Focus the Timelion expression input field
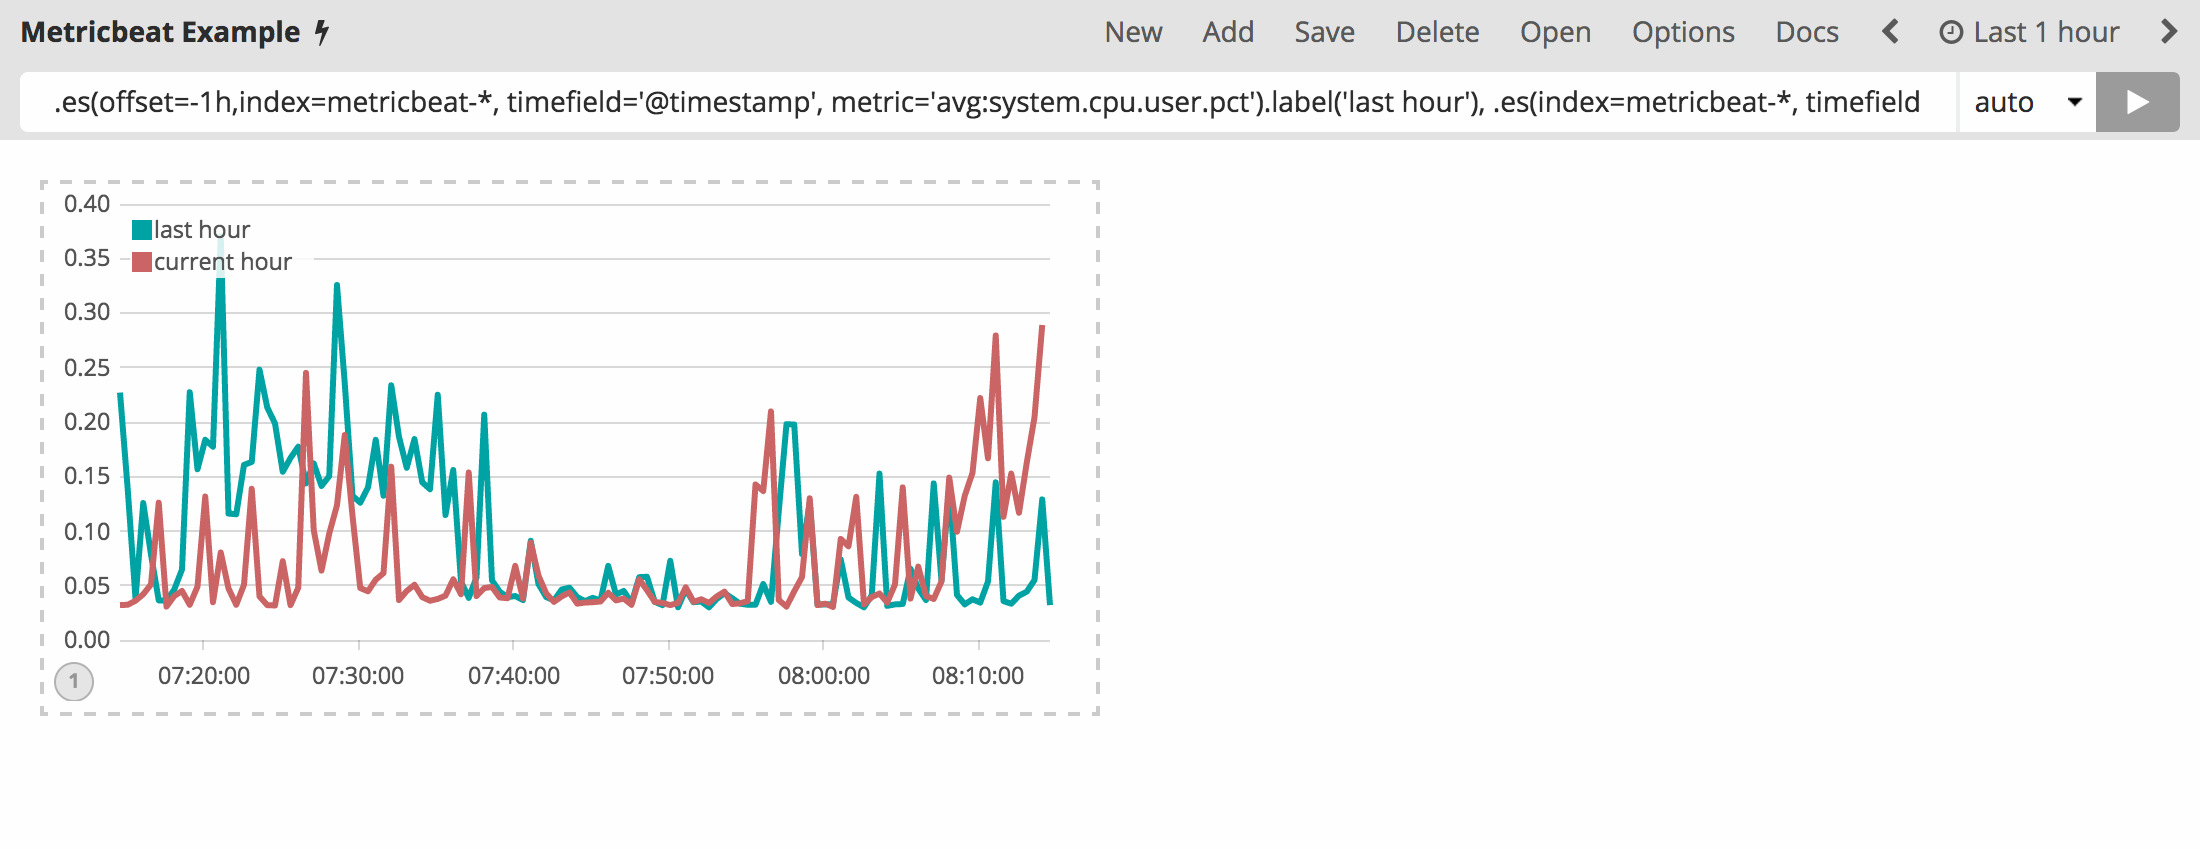This screenshot has width=2200, height=850. (986, 102)
